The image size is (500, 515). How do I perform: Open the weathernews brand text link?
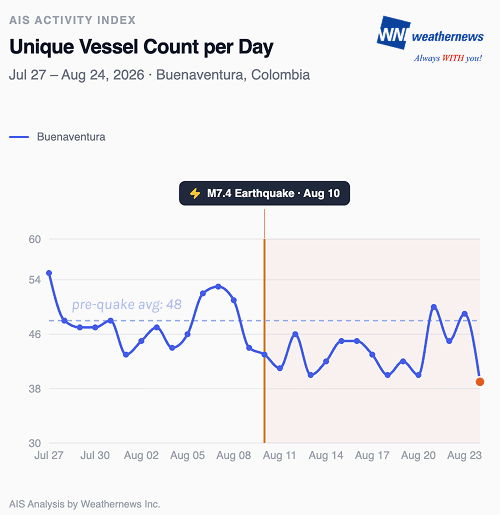click(x=447, y=36)
